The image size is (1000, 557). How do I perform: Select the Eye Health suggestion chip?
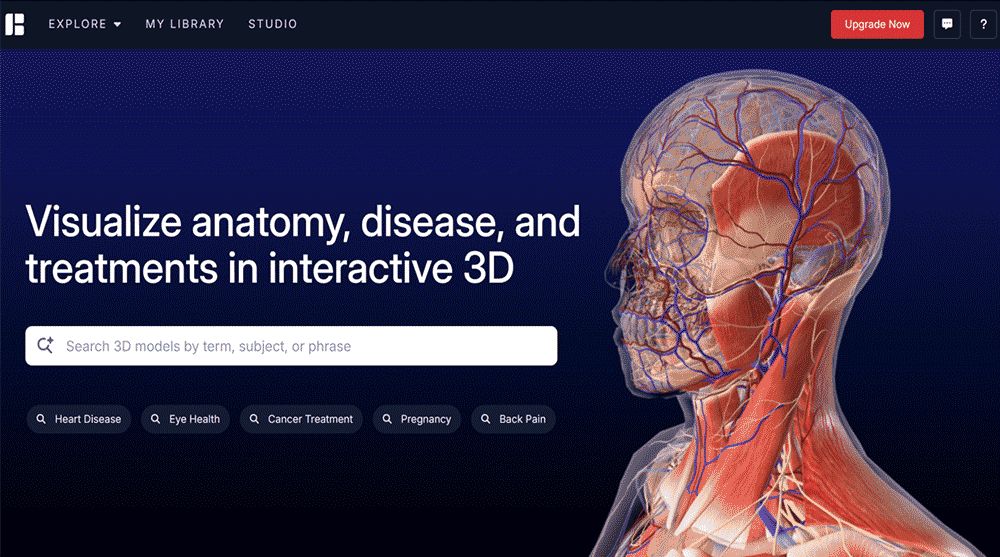(186, 419)
